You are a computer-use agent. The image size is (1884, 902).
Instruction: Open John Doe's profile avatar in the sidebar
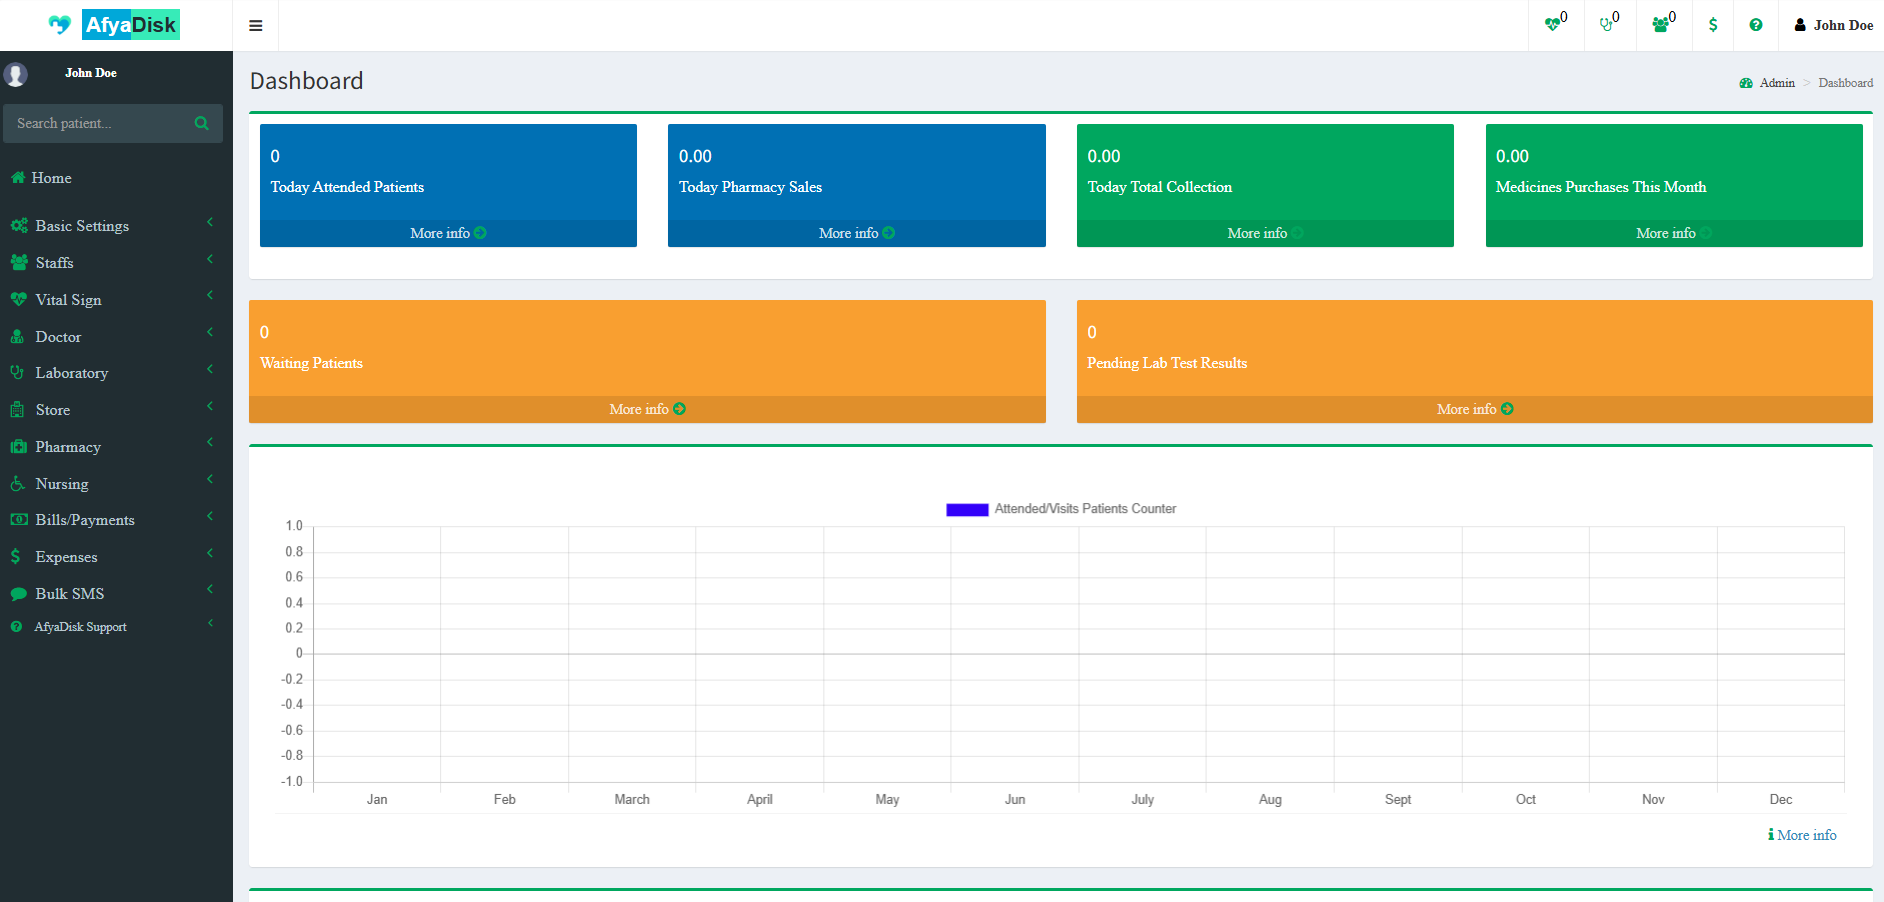coord(16,74)
